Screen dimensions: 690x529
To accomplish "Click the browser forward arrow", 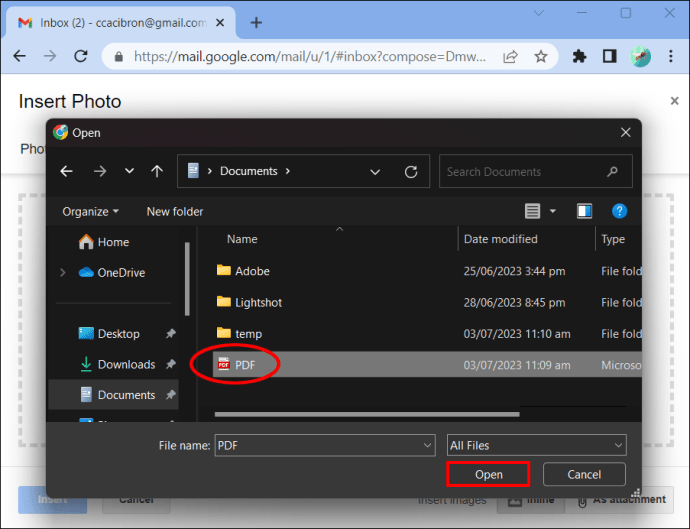I will 50,56.
